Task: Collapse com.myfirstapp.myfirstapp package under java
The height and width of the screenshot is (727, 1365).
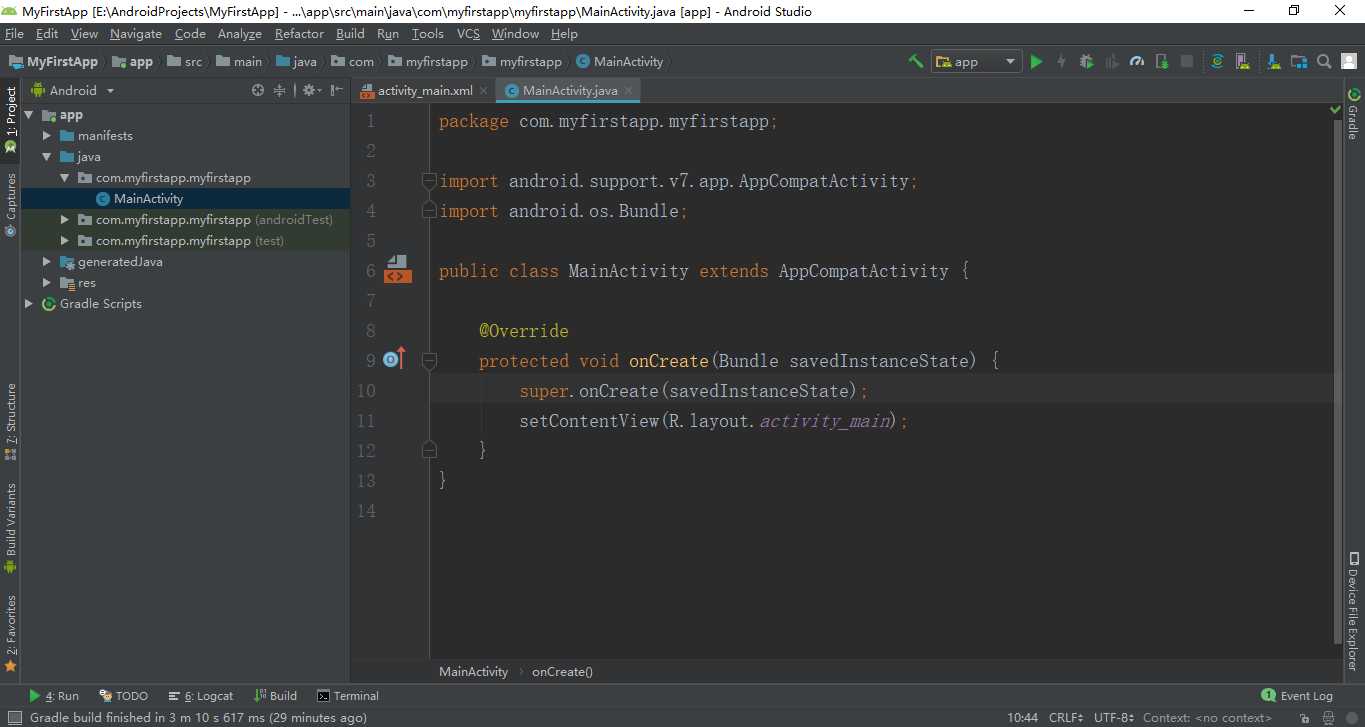Action: (65, 178)
